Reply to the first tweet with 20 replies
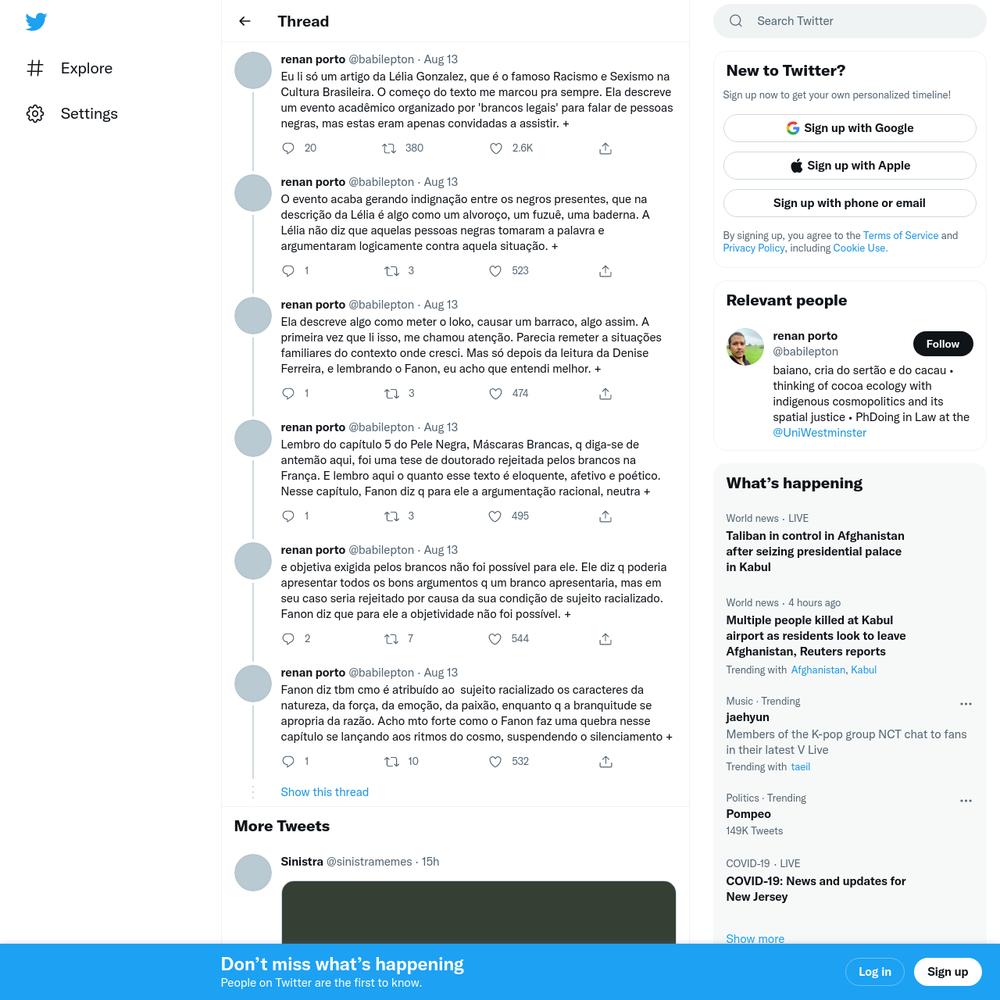Viewport: 1000px width, 1000px height. pos(288,148)
